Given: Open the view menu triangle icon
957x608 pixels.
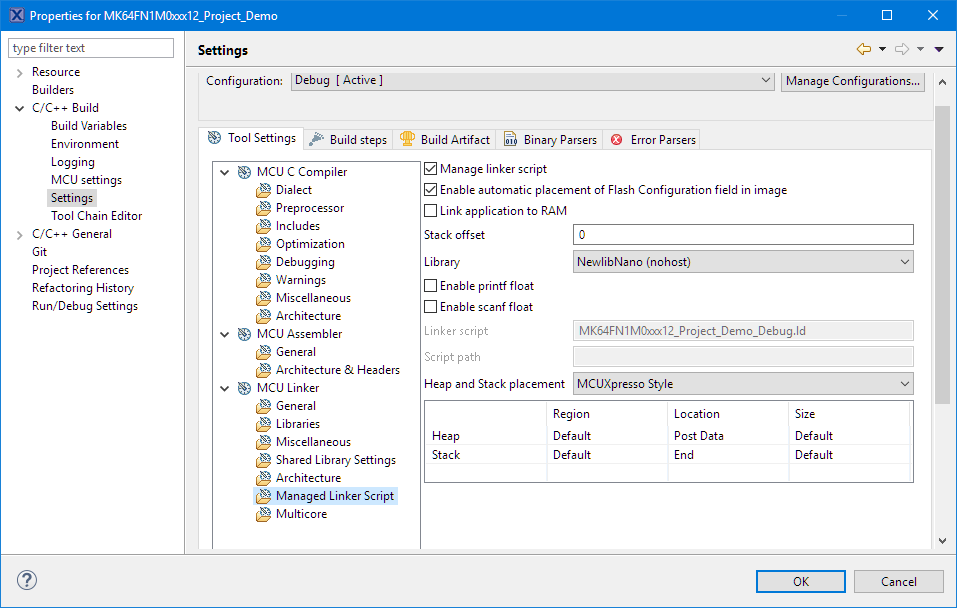Looking at the screenshot, I should pyautogui.click(x=939, y=49).
